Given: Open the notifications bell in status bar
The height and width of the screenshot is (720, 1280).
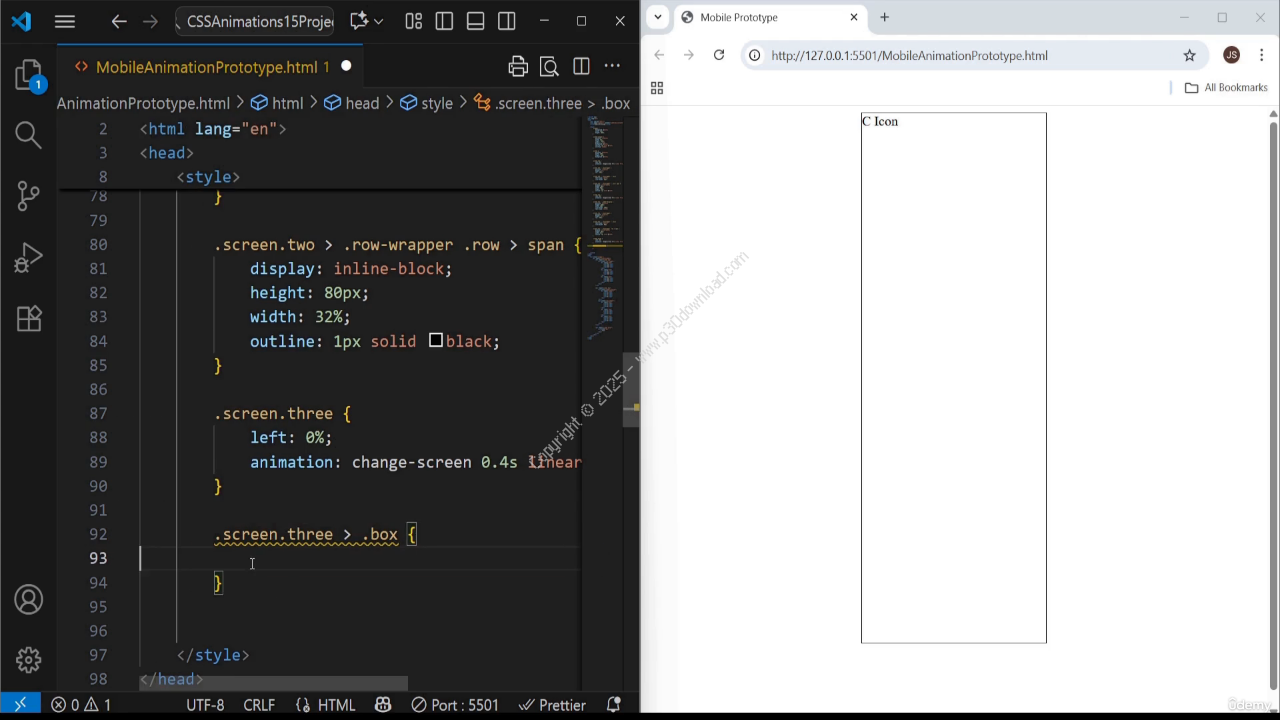Looking at the screenshot, I should point(614,705).
